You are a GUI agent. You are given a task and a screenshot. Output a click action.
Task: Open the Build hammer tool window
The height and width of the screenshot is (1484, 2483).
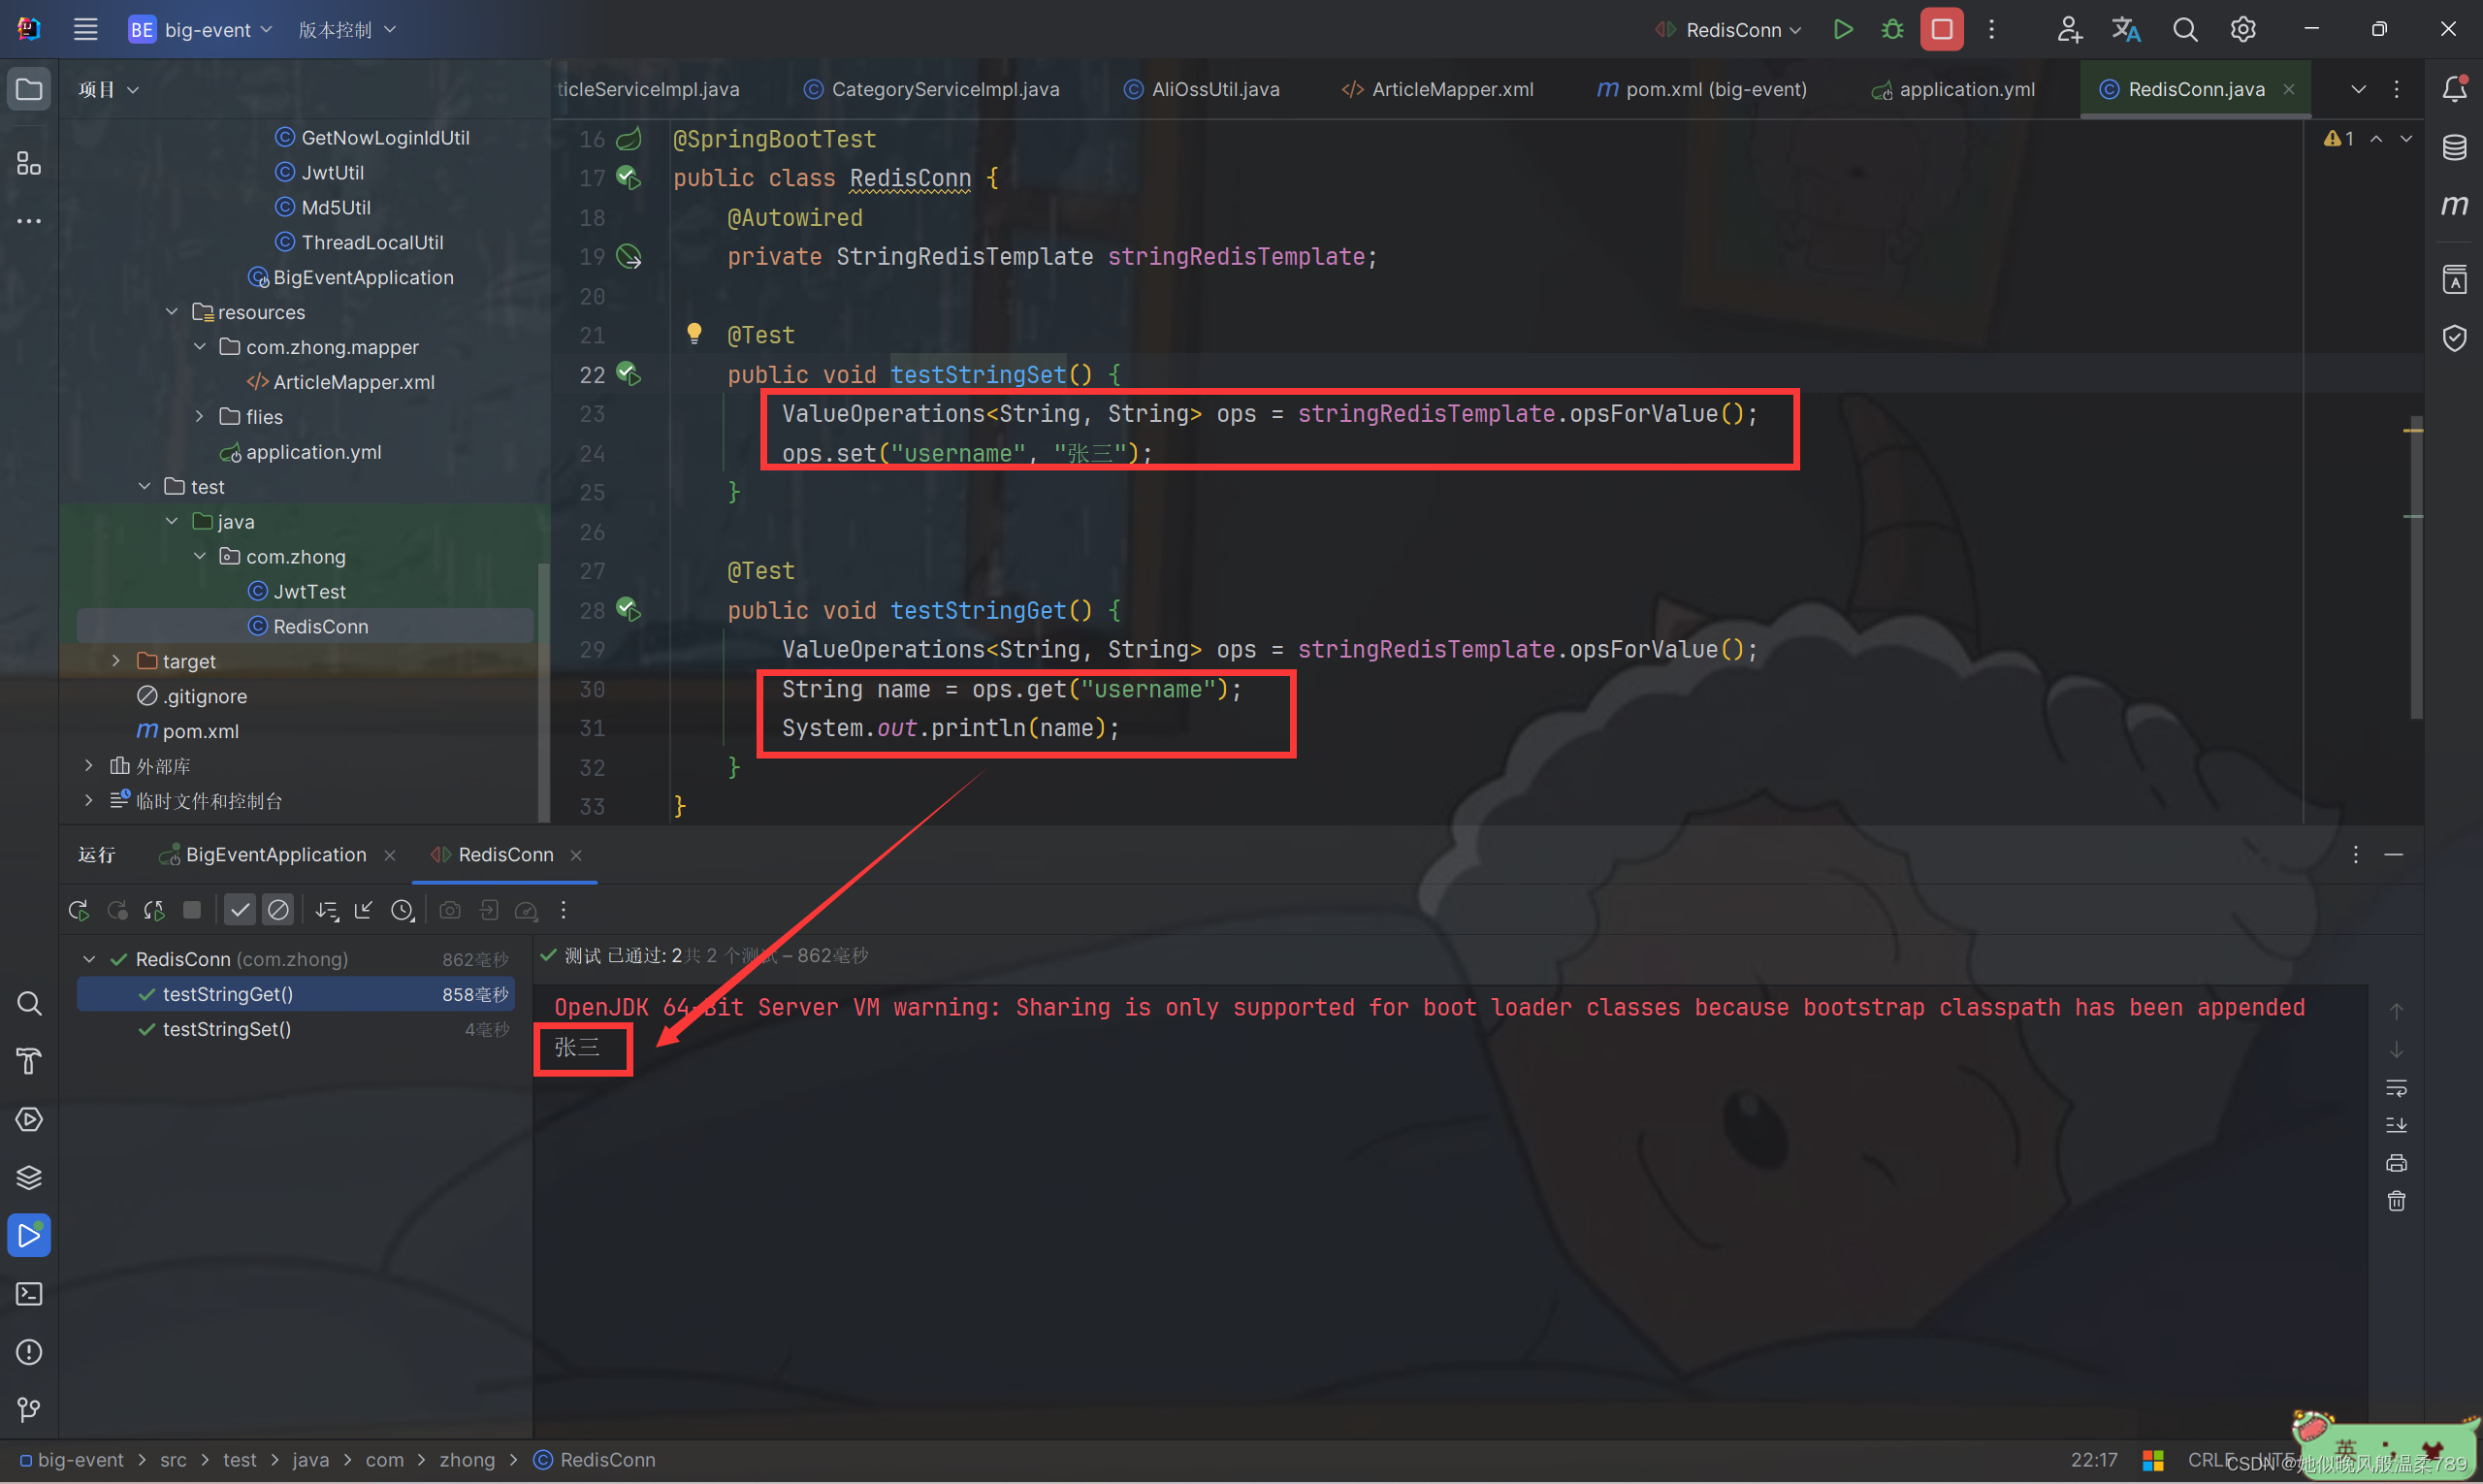tap(29, 1061)
